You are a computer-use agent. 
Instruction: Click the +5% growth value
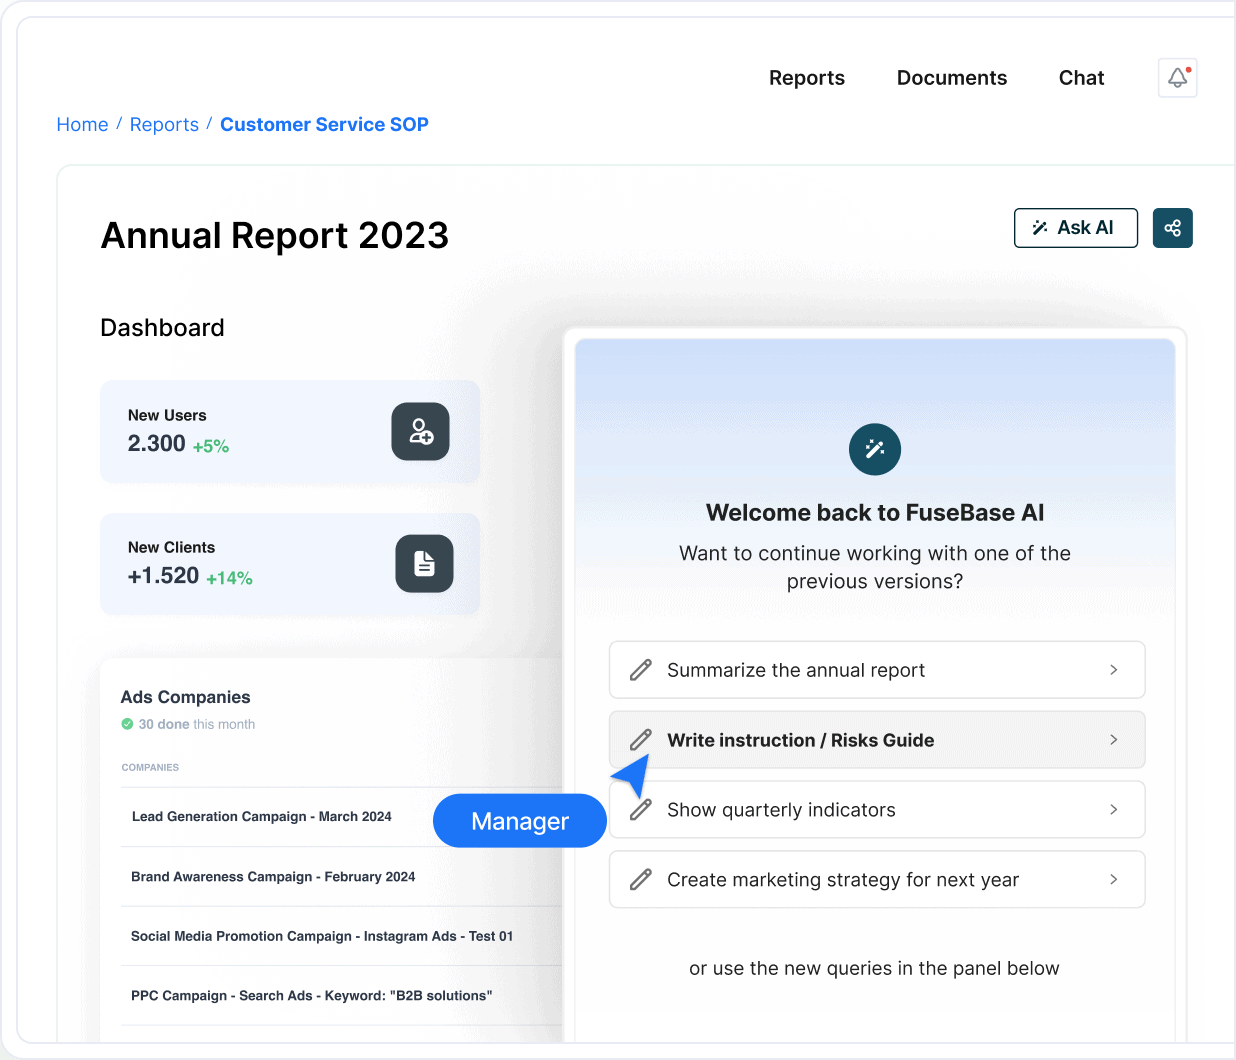coord(211,446)
